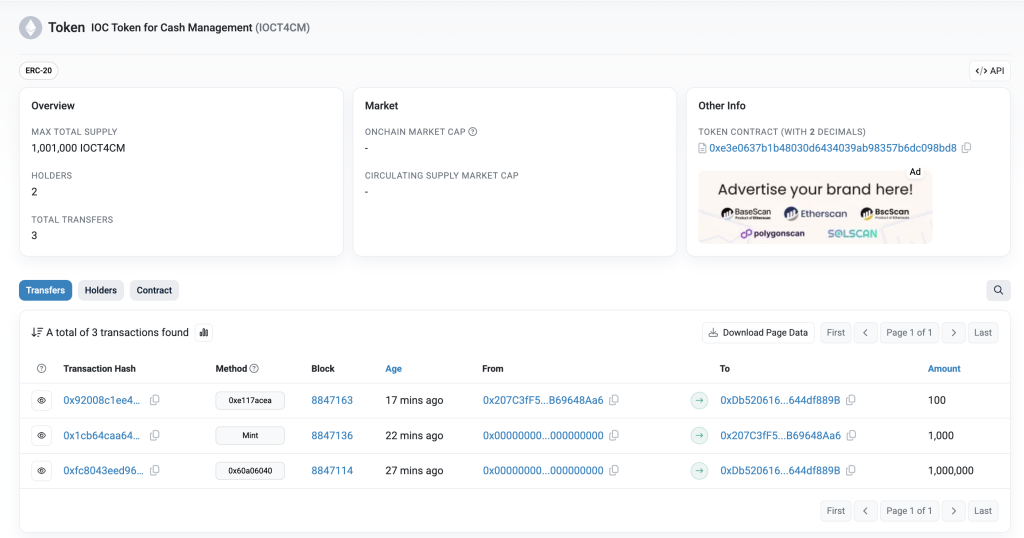Click transfer arrow icon in Mint row

(699, 435)
